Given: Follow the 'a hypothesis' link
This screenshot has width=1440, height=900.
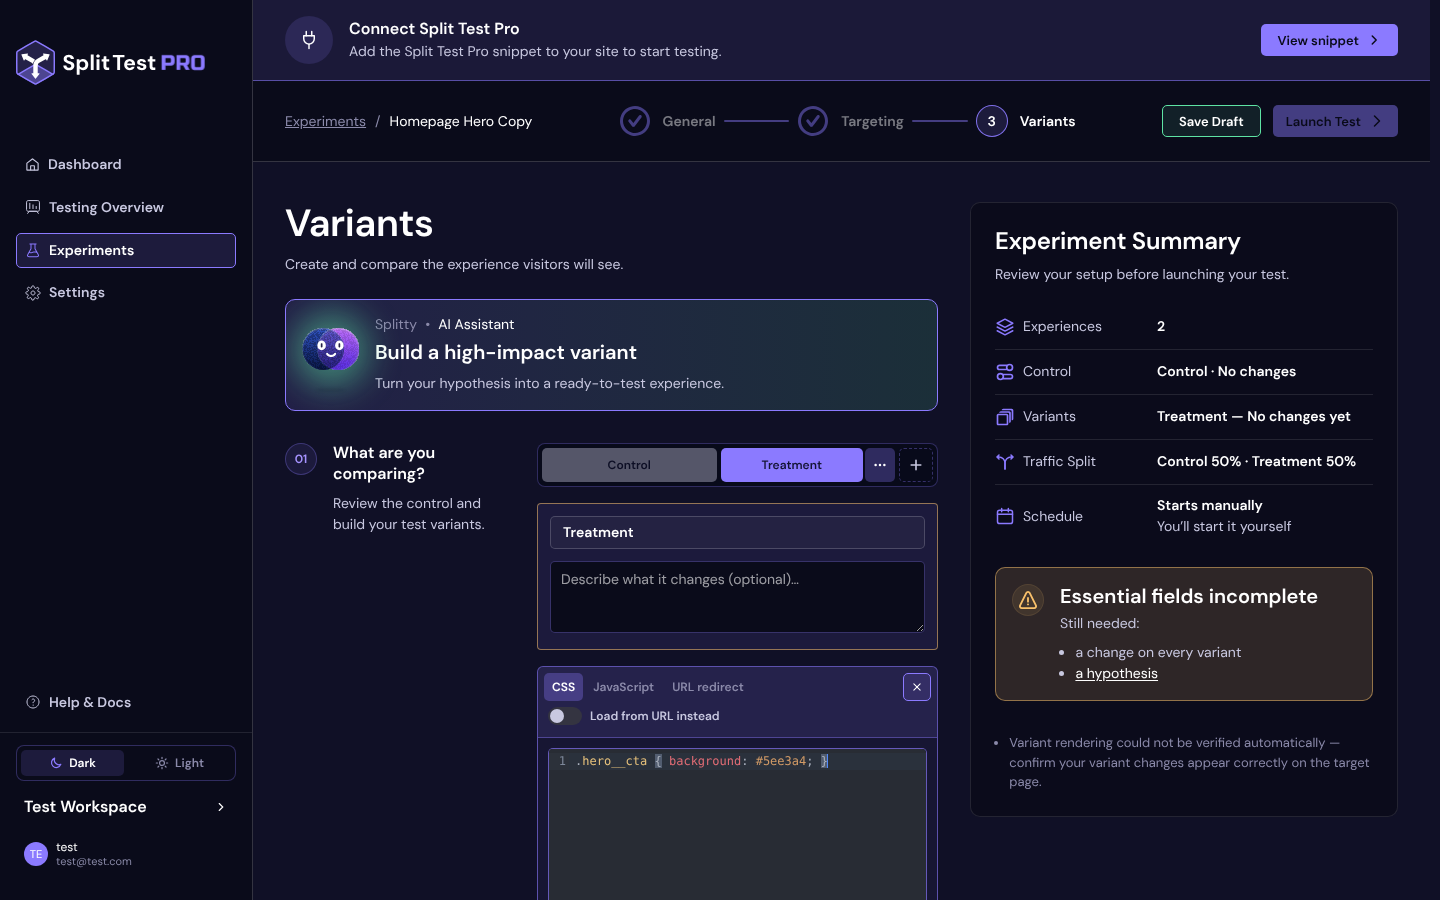Looking at the screenshot, I should tap(1116, 673).
